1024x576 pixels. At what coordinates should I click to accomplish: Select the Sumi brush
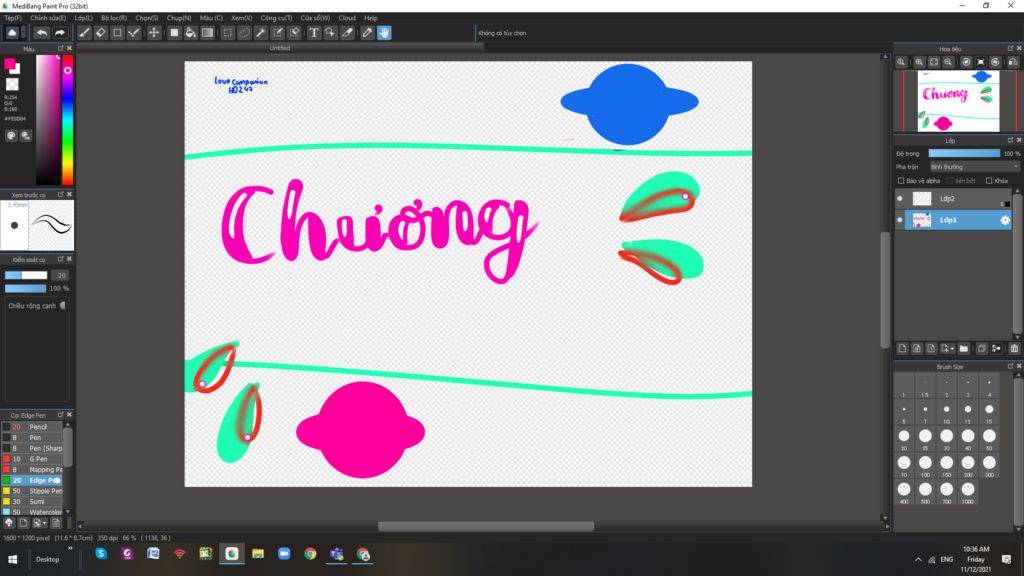33,502
